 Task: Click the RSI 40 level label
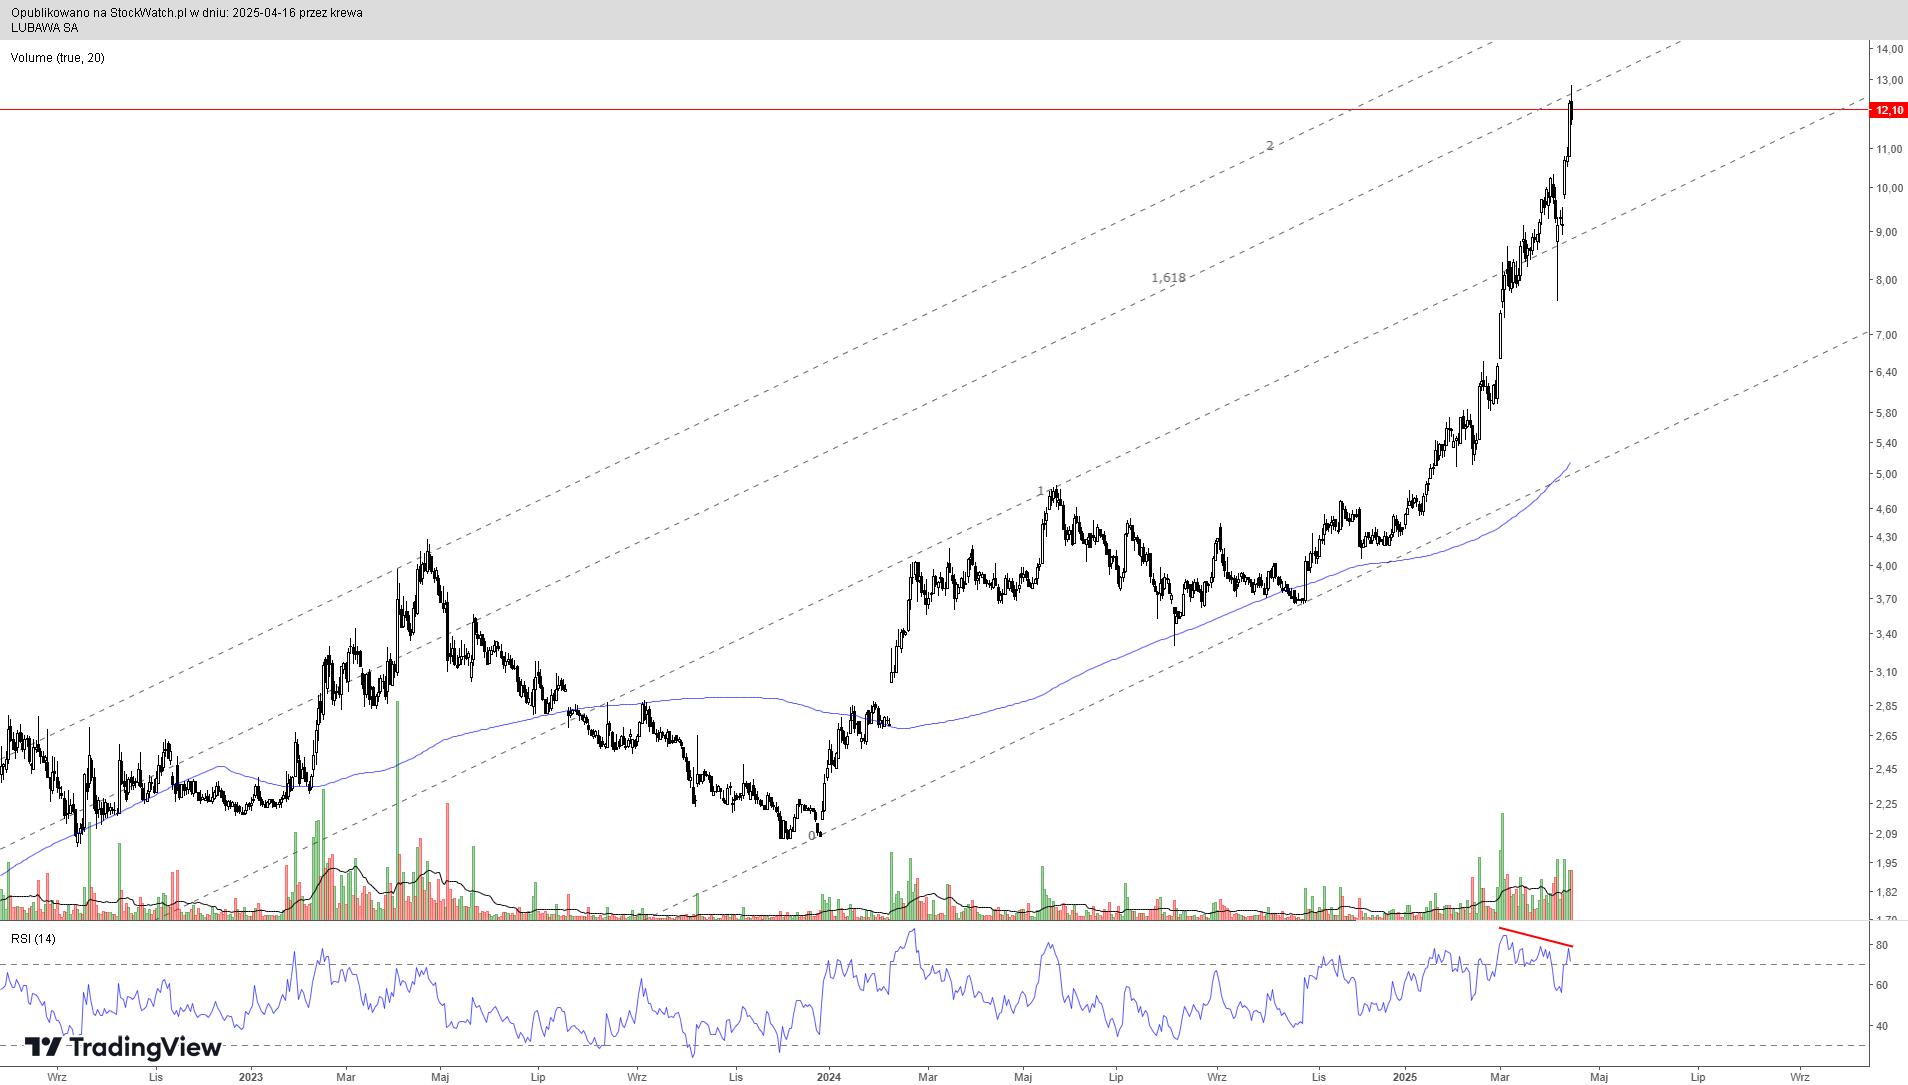click(1881, 1026)
